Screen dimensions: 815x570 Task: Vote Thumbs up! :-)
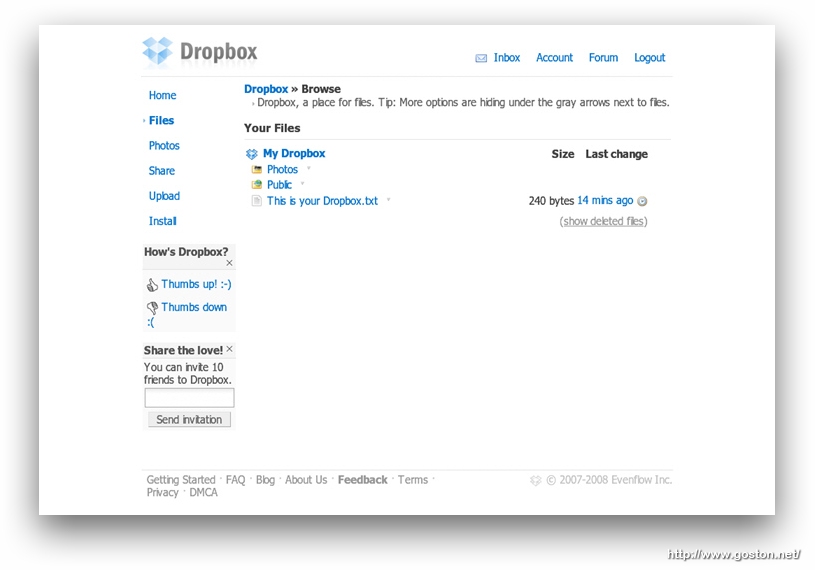point(196,284)
